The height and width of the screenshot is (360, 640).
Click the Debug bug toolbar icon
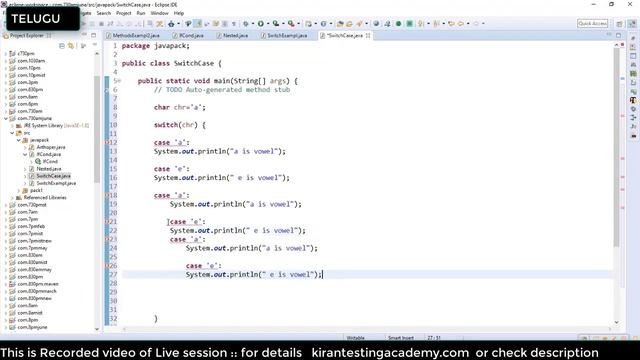point(246,24)
